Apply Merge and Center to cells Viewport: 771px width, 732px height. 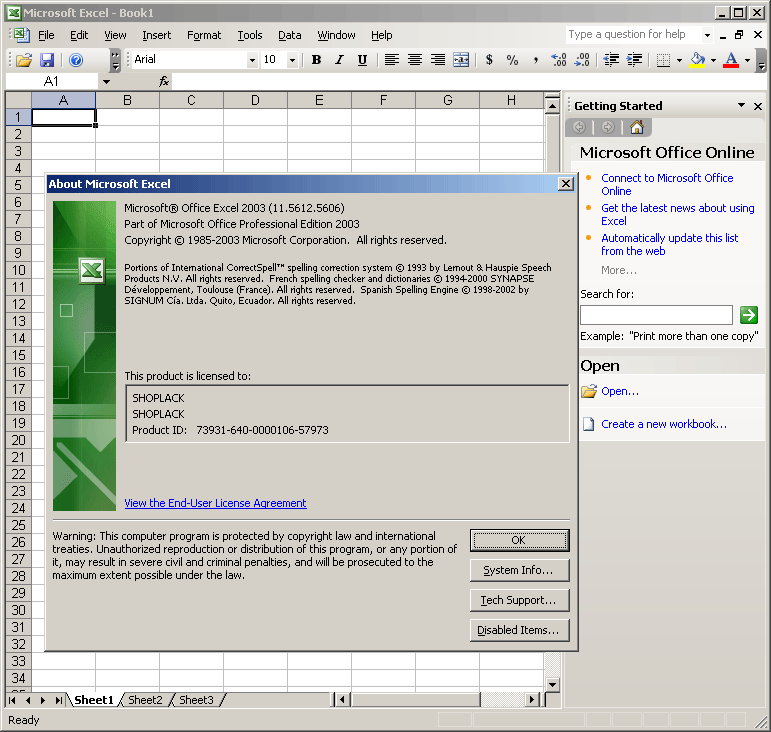tap(461, 60)
